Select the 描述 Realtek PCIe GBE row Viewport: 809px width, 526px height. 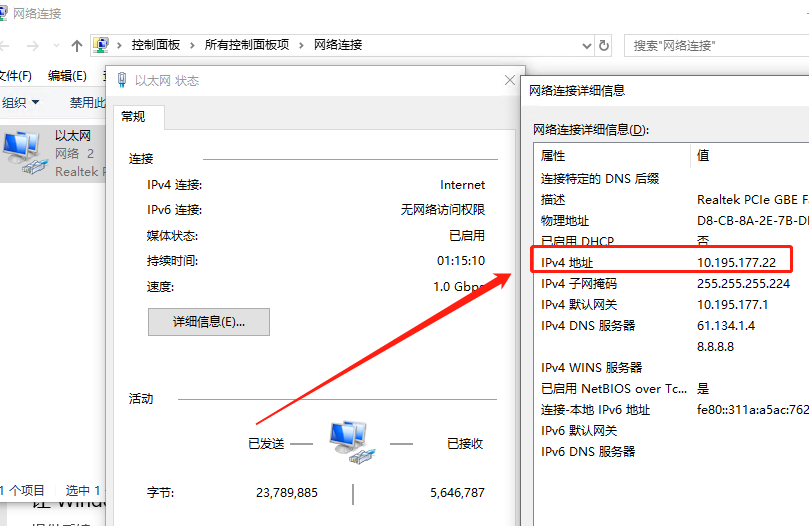click(672, 200)
